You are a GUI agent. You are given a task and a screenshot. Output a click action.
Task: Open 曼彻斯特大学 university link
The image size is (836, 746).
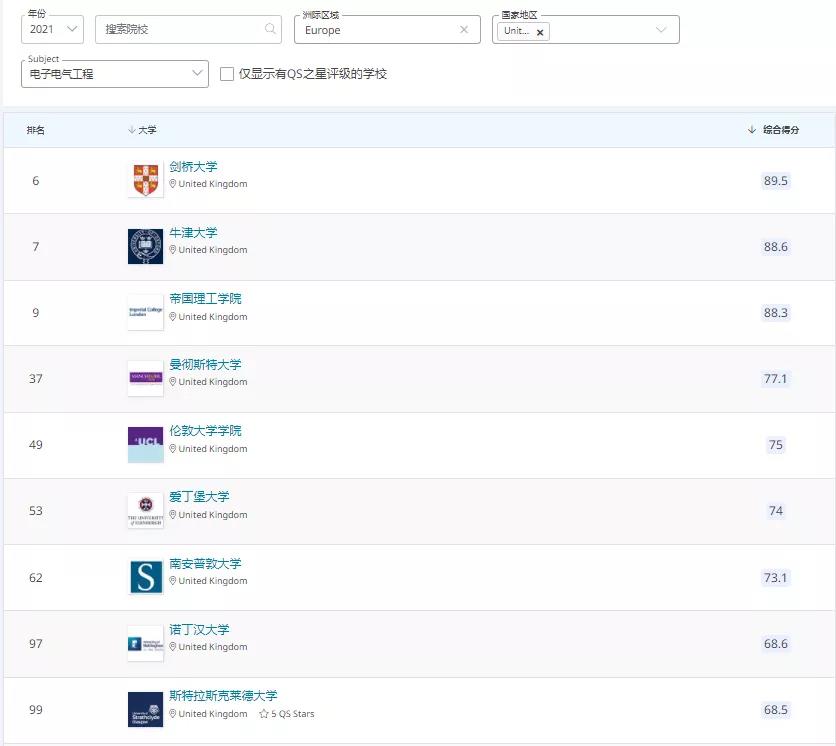(x=205, y=364)
